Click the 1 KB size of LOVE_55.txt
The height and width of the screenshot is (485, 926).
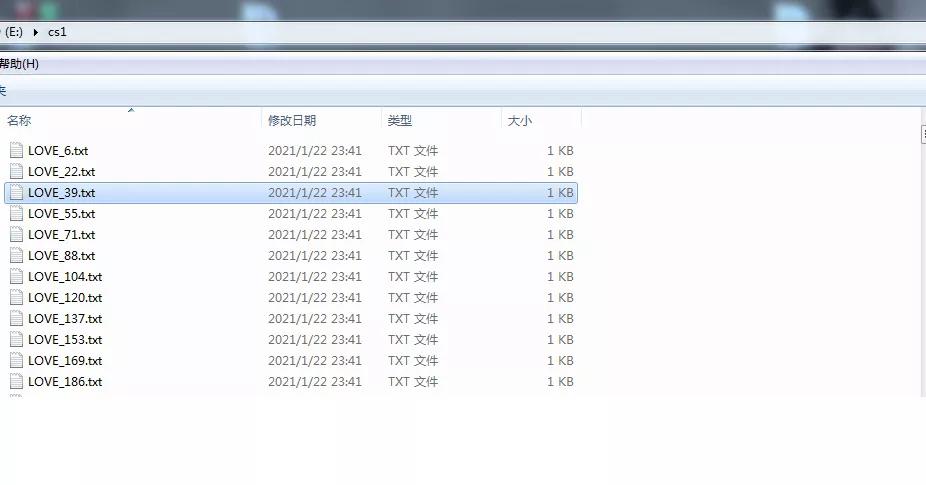[x=560, y=213]
